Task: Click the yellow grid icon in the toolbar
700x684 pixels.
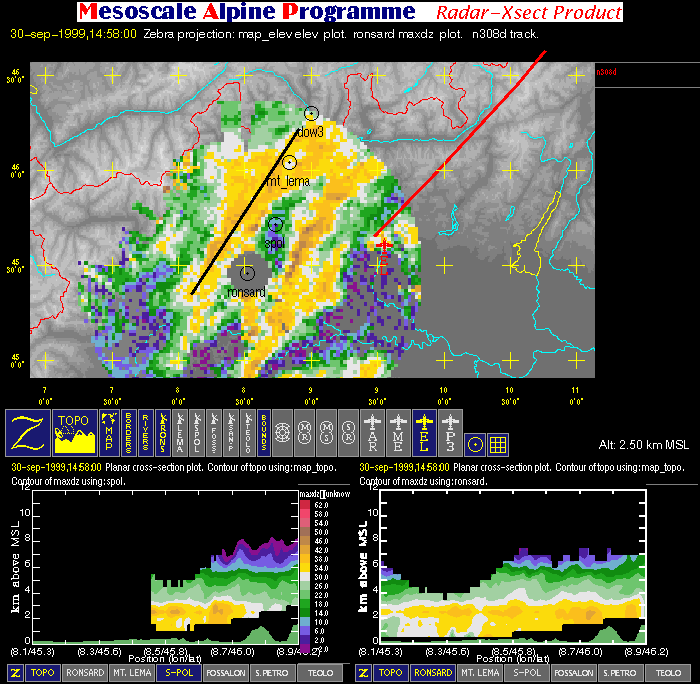Action: [x=500, y=442]
